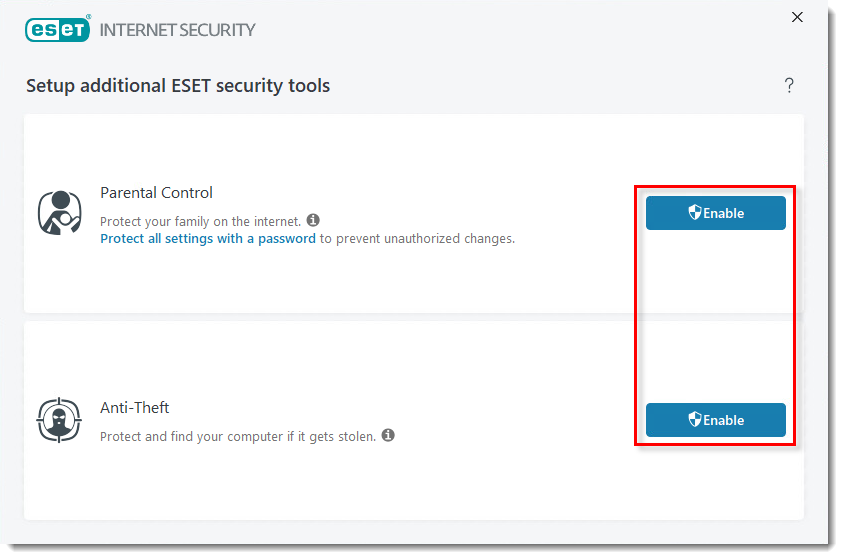Click 'to prevent unauthorized changes' text

pyautogui.click(x=417, y=239)
